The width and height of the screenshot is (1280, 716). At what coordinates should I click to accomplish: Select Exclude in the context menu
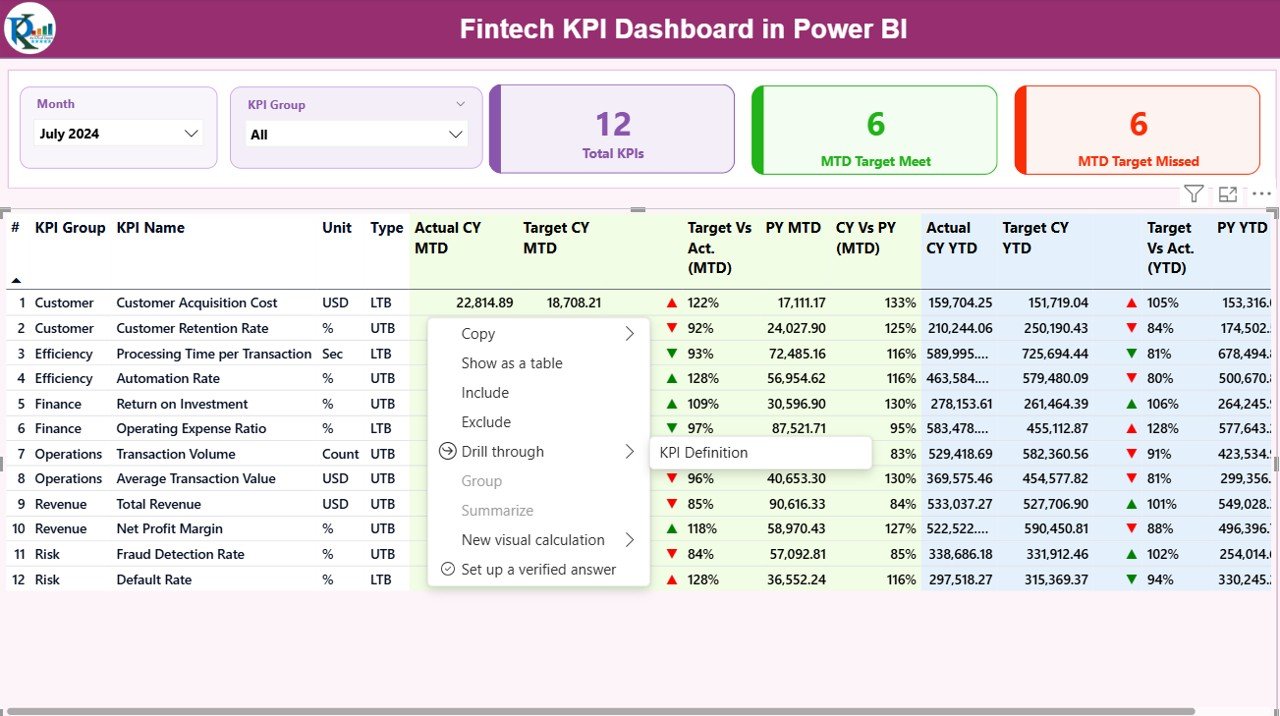486,422
